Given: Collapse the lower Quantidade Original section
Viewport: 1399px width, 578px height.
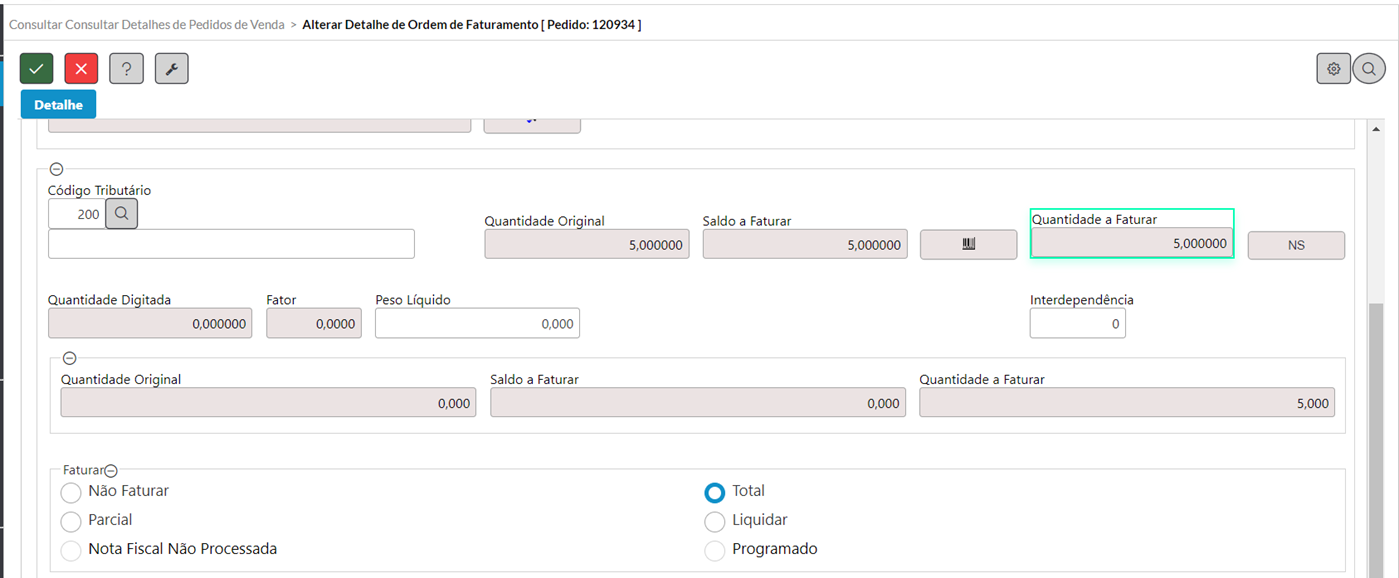Looking at the screenshot, I should [x=69, y=358].
